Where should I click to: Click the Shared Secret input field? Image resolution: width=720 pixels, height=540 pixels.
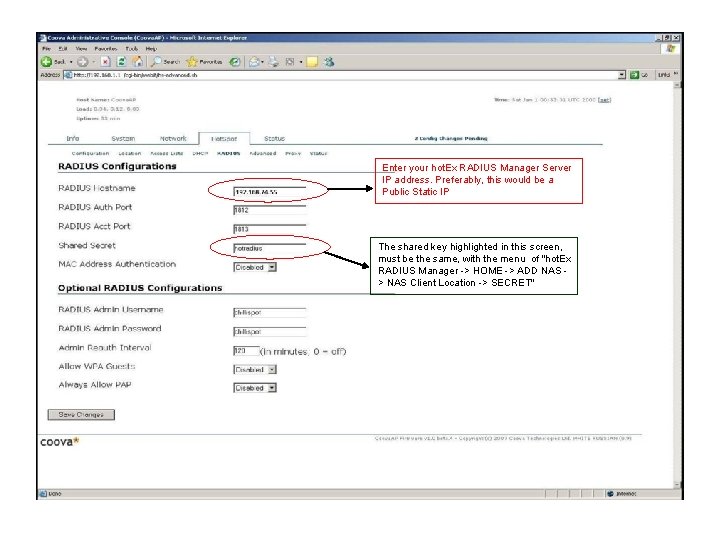coord(270,248)
